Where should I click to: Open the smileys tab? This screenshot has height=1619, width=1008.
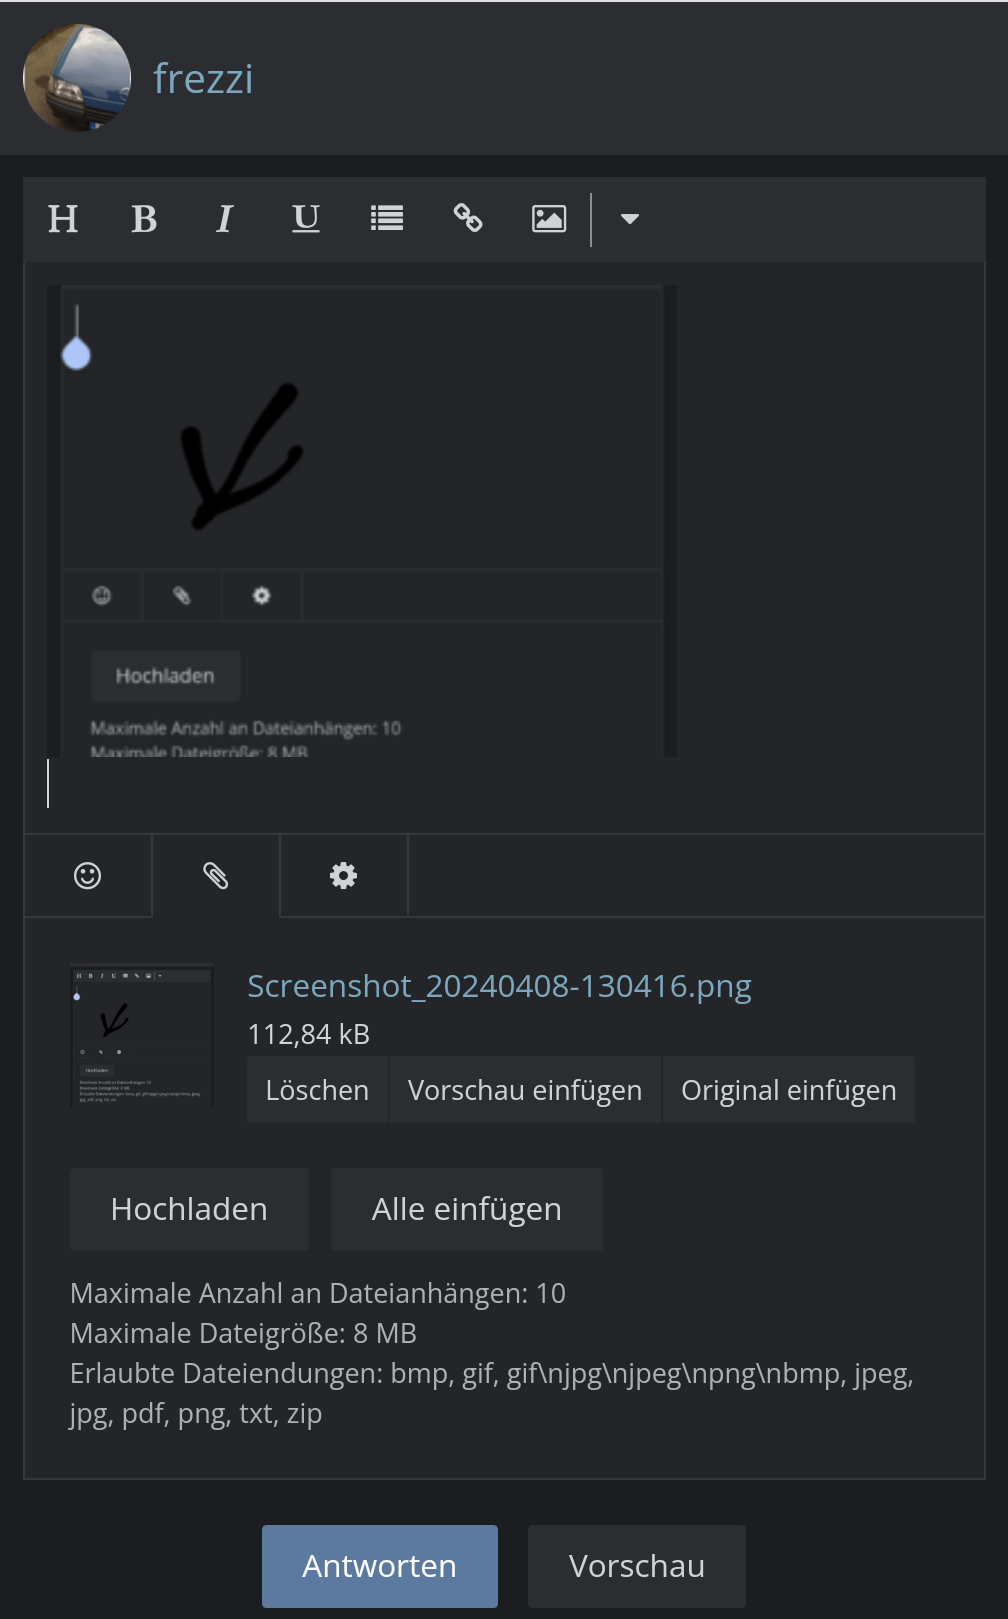[88, 876]
